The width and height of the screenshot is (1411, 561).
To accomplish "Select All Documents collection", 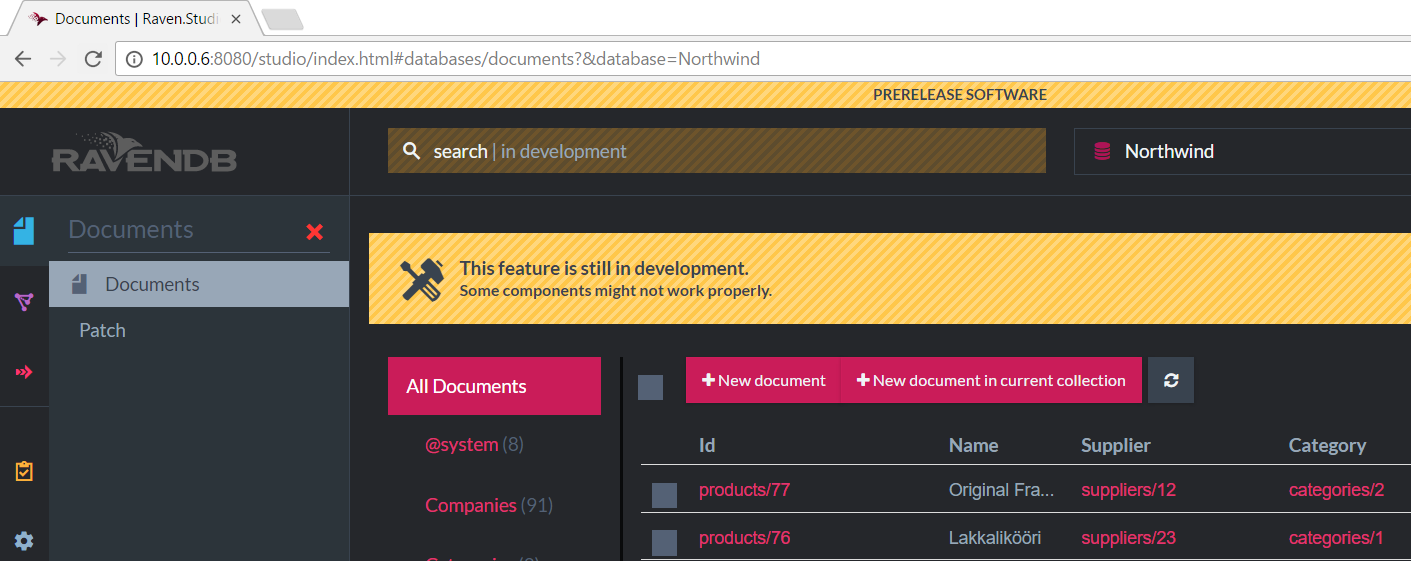I will coord(494,386).
